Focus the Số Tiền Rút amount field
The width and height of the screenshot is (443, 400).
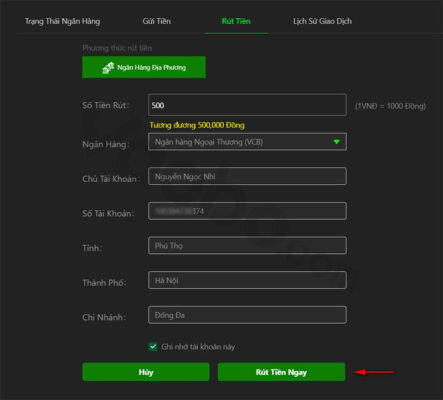click(x=247, y=105)
